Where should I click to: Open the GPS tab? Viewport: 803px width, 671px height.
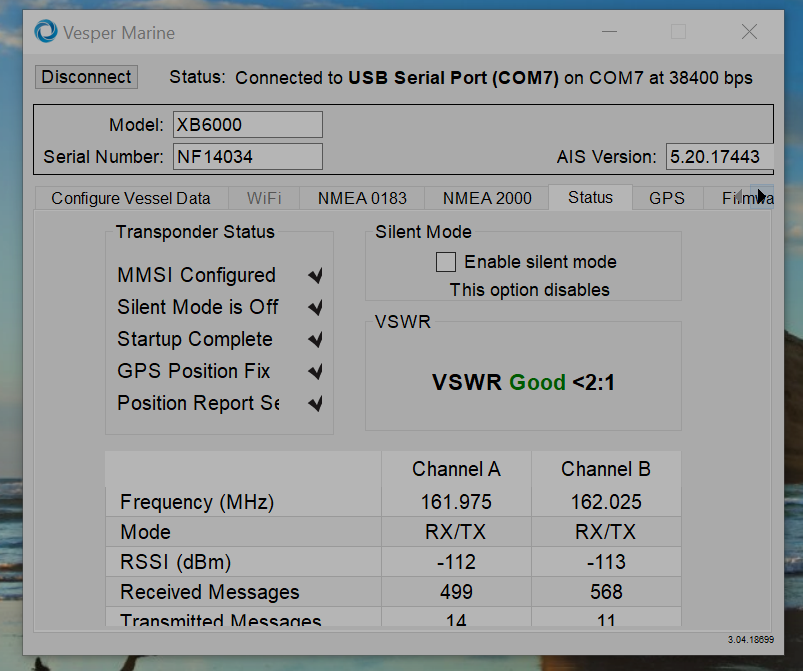(667, 198)
